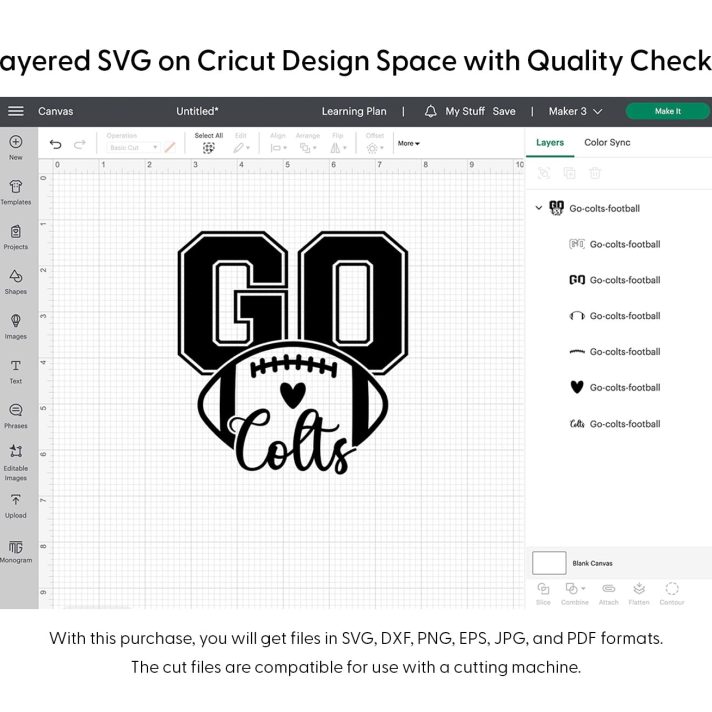
Task: Open the Arrange dropdown
Action: click(308, 148)
